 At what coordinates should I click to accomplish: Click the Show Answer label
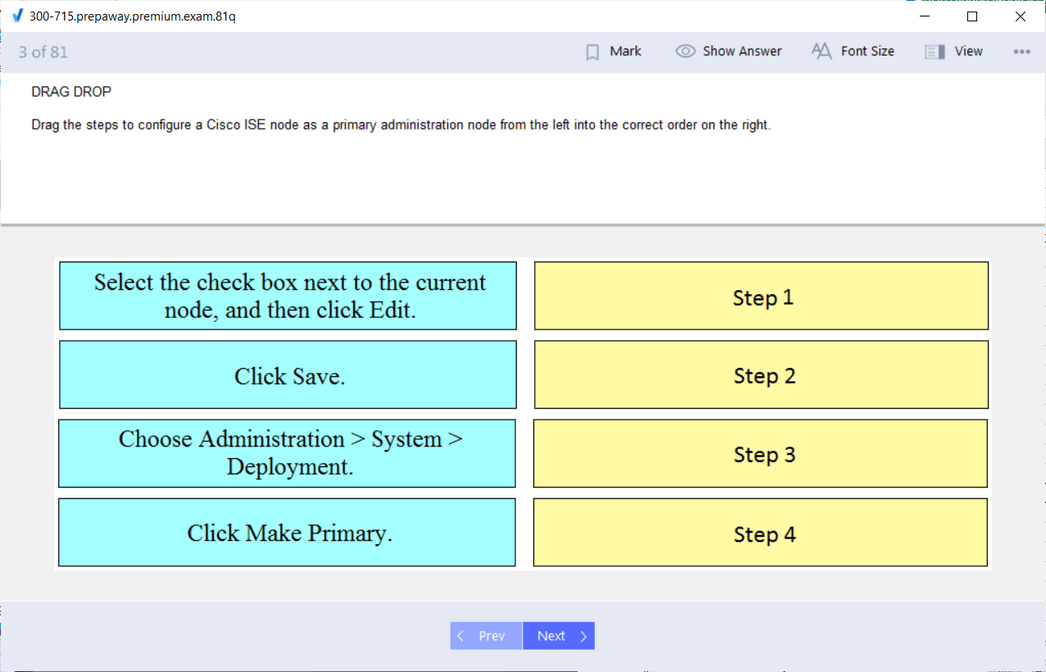click(742, 51)
